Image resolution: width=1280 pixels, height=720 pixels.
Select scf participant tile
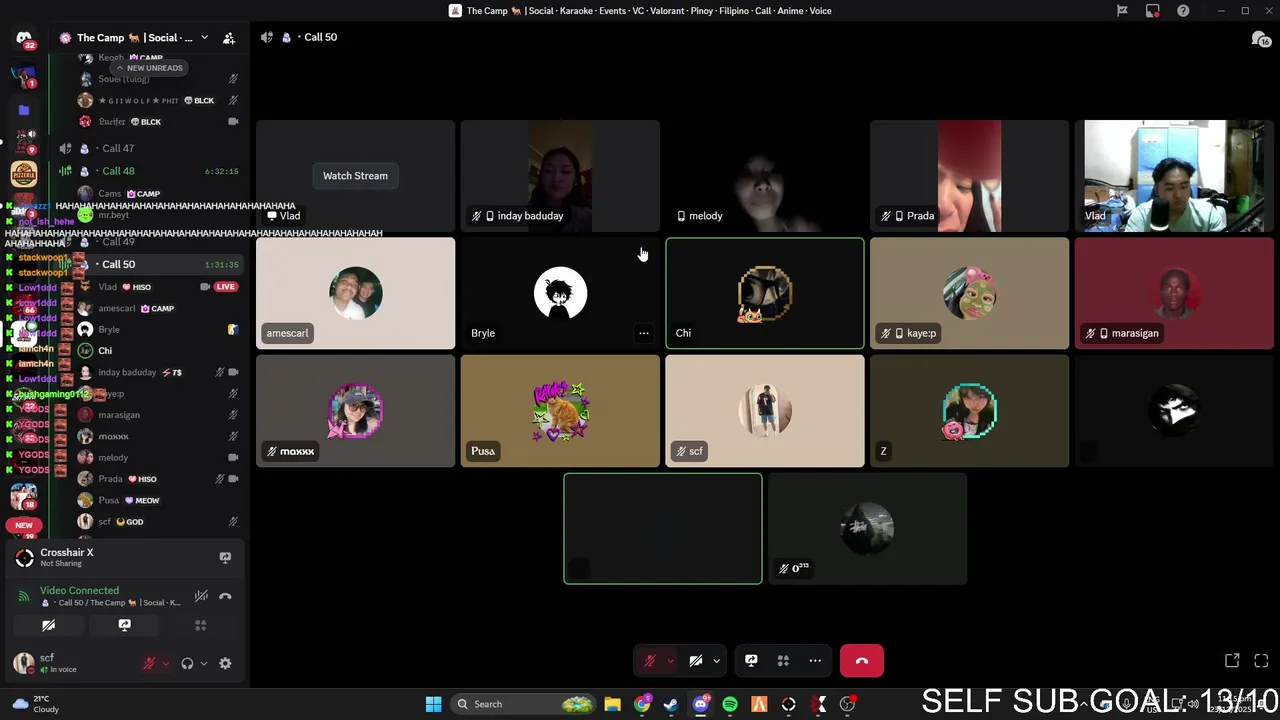[765, 411]
